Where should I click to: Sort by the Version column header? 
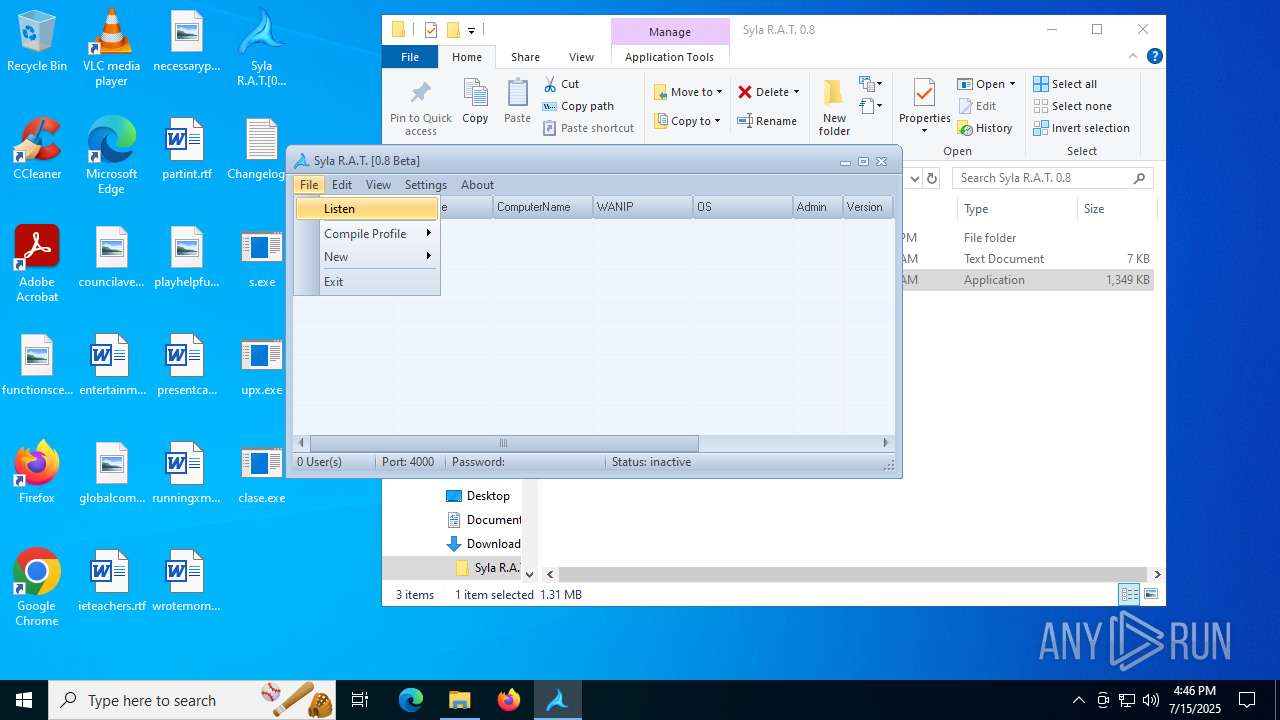point(868,207)
